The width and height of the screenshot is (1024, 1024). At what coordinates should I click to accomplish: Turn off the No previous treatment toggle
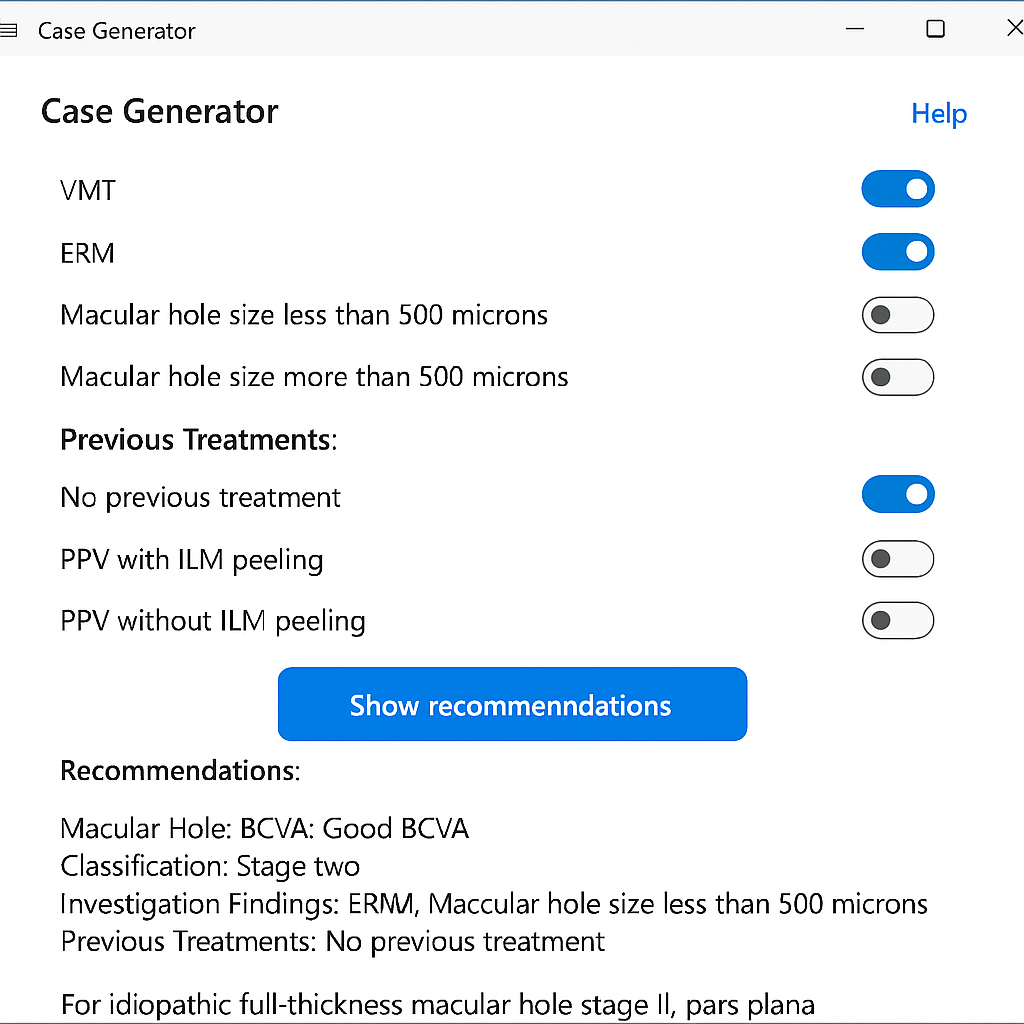897,494
